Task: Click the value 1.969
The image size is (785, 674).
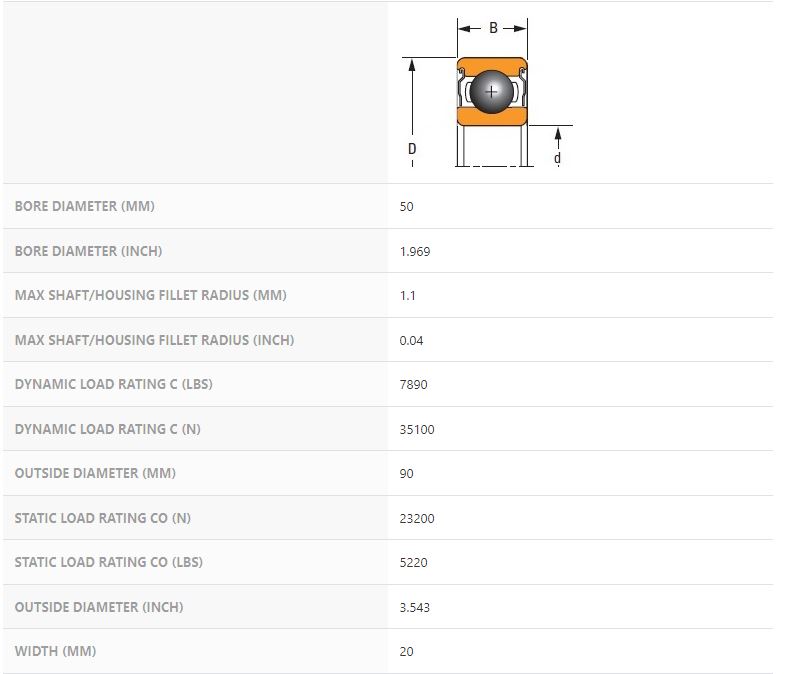Action: point(415,252)
